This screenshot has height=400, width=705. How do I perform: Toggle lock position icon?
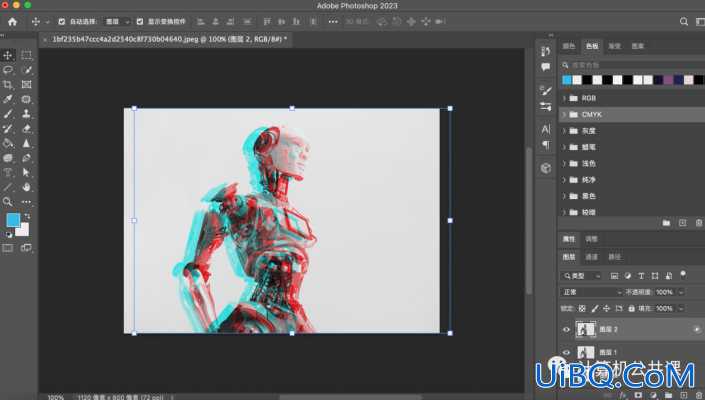(x=607, y=308)
